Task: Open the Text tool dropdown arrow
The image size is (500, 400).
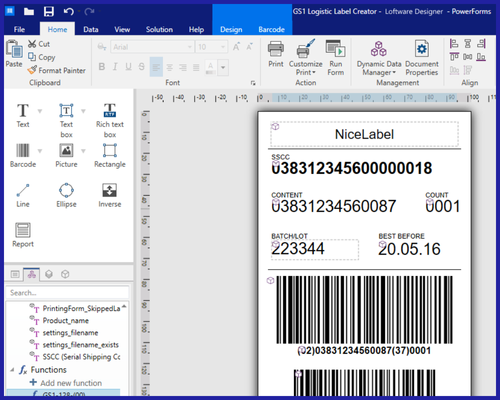Action: point(40,111)
